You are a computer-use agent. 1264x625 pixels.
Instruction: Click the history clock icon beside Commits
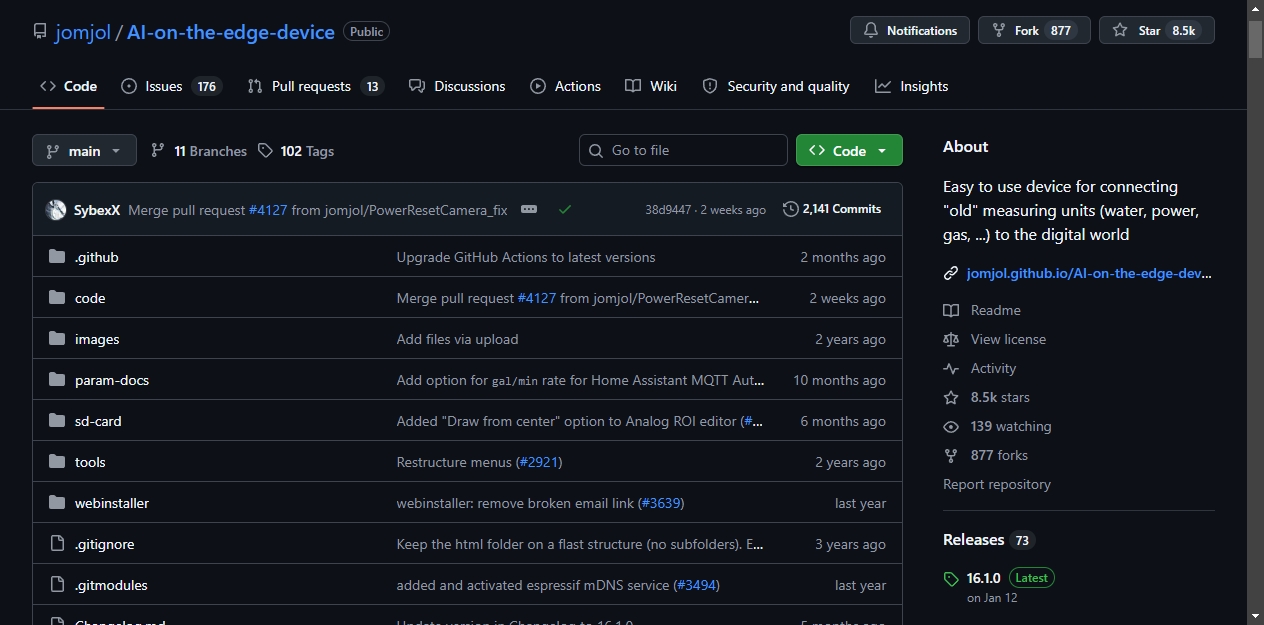click(791, 209)
